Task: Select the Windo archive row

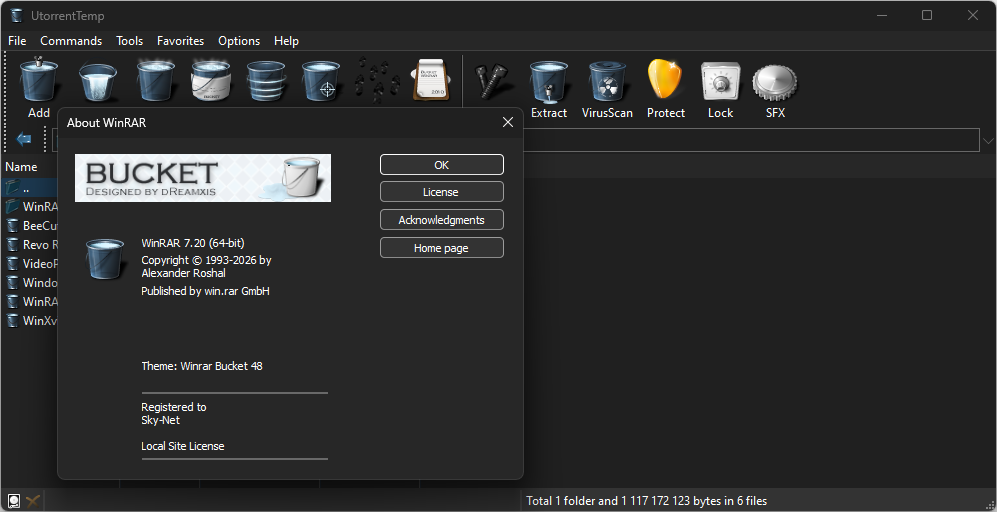Action: (x=30, y=282)
